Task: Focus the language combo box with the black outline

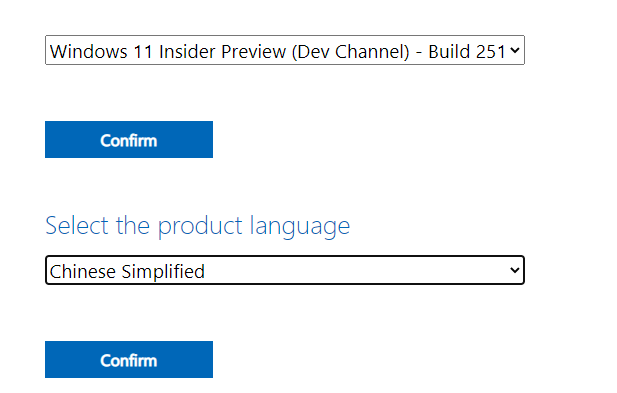Action: click(x=284, y=270)
